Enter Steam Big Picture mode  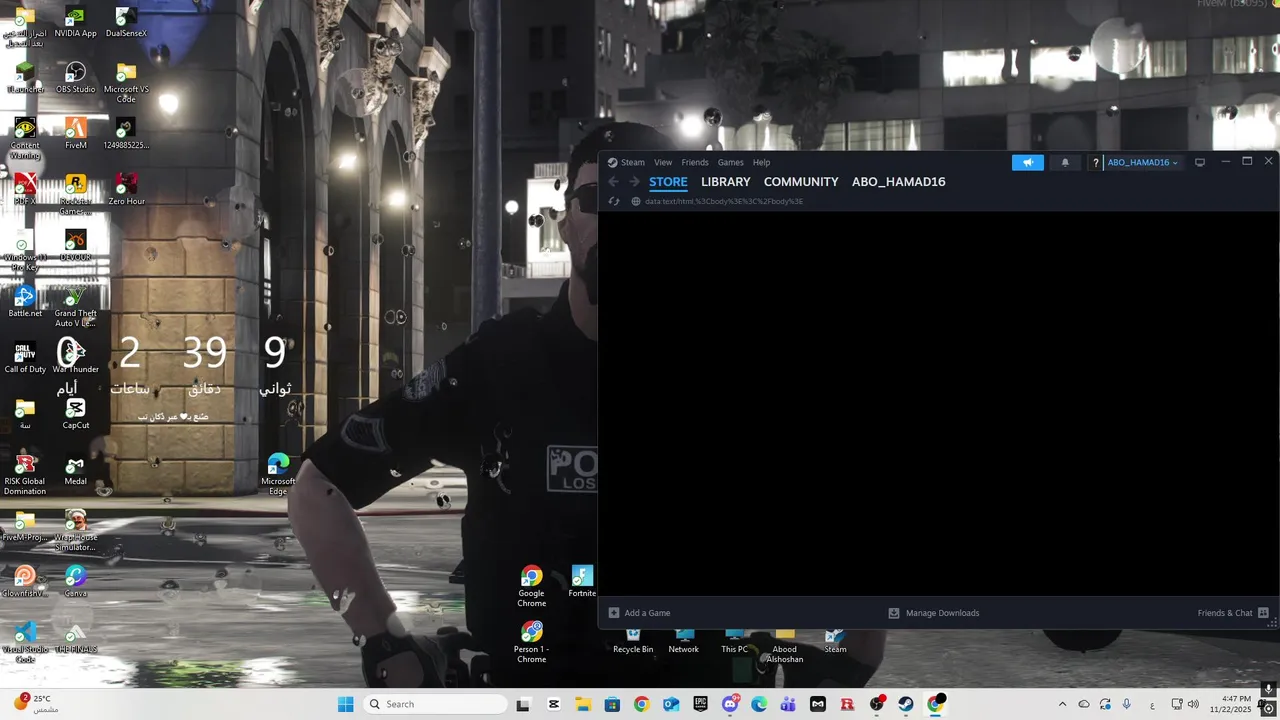click(1200, 162)
